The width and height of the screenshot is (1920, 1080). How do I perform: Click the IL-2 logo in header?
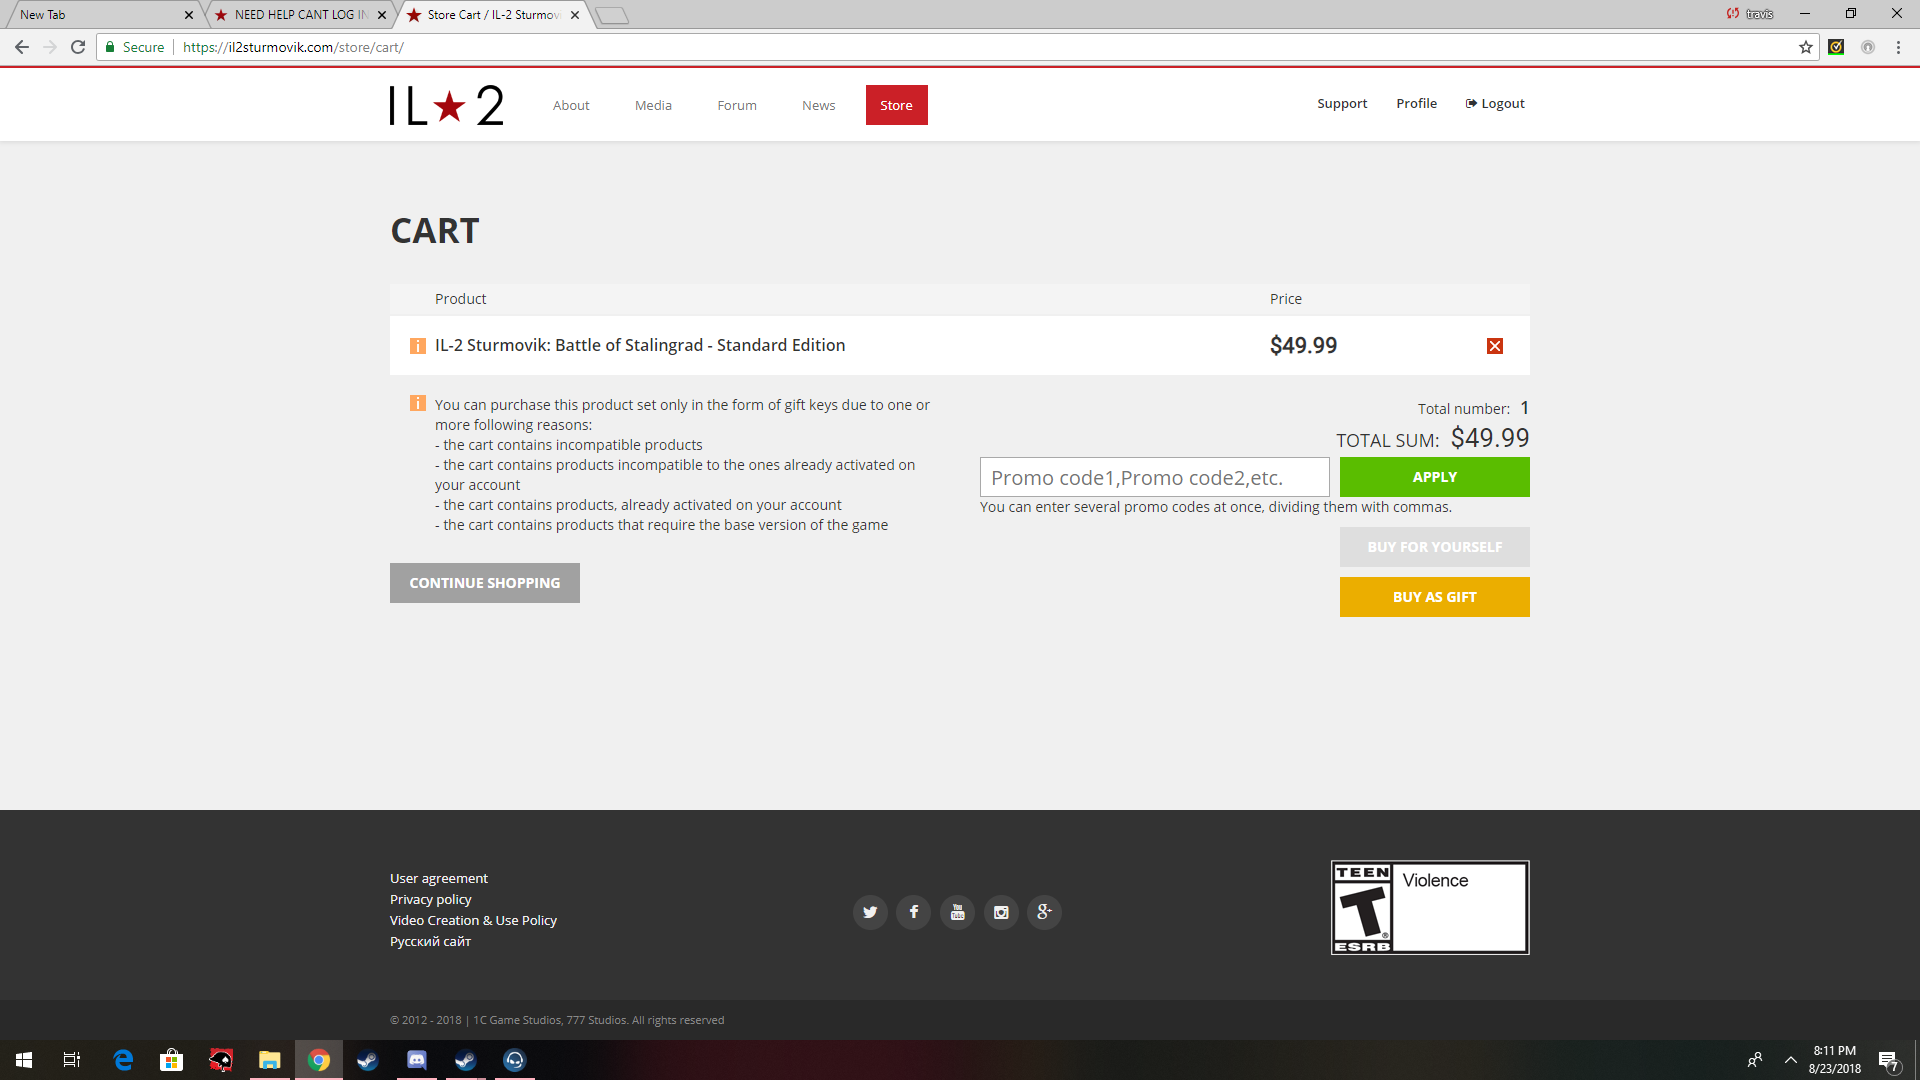[447, 105]
